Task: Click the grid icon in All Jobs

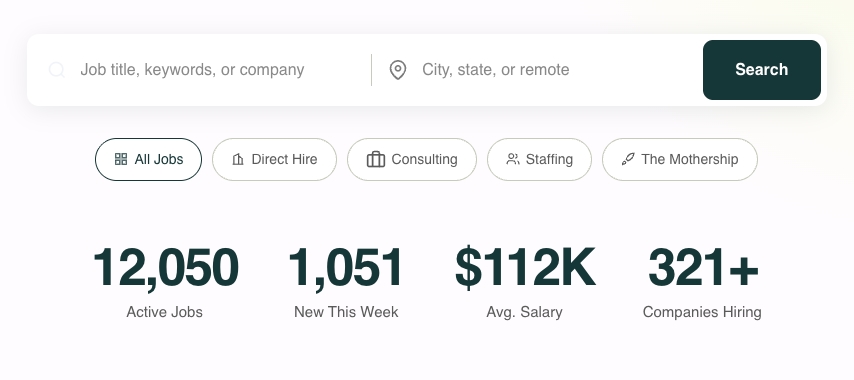Action: point(121,159)
